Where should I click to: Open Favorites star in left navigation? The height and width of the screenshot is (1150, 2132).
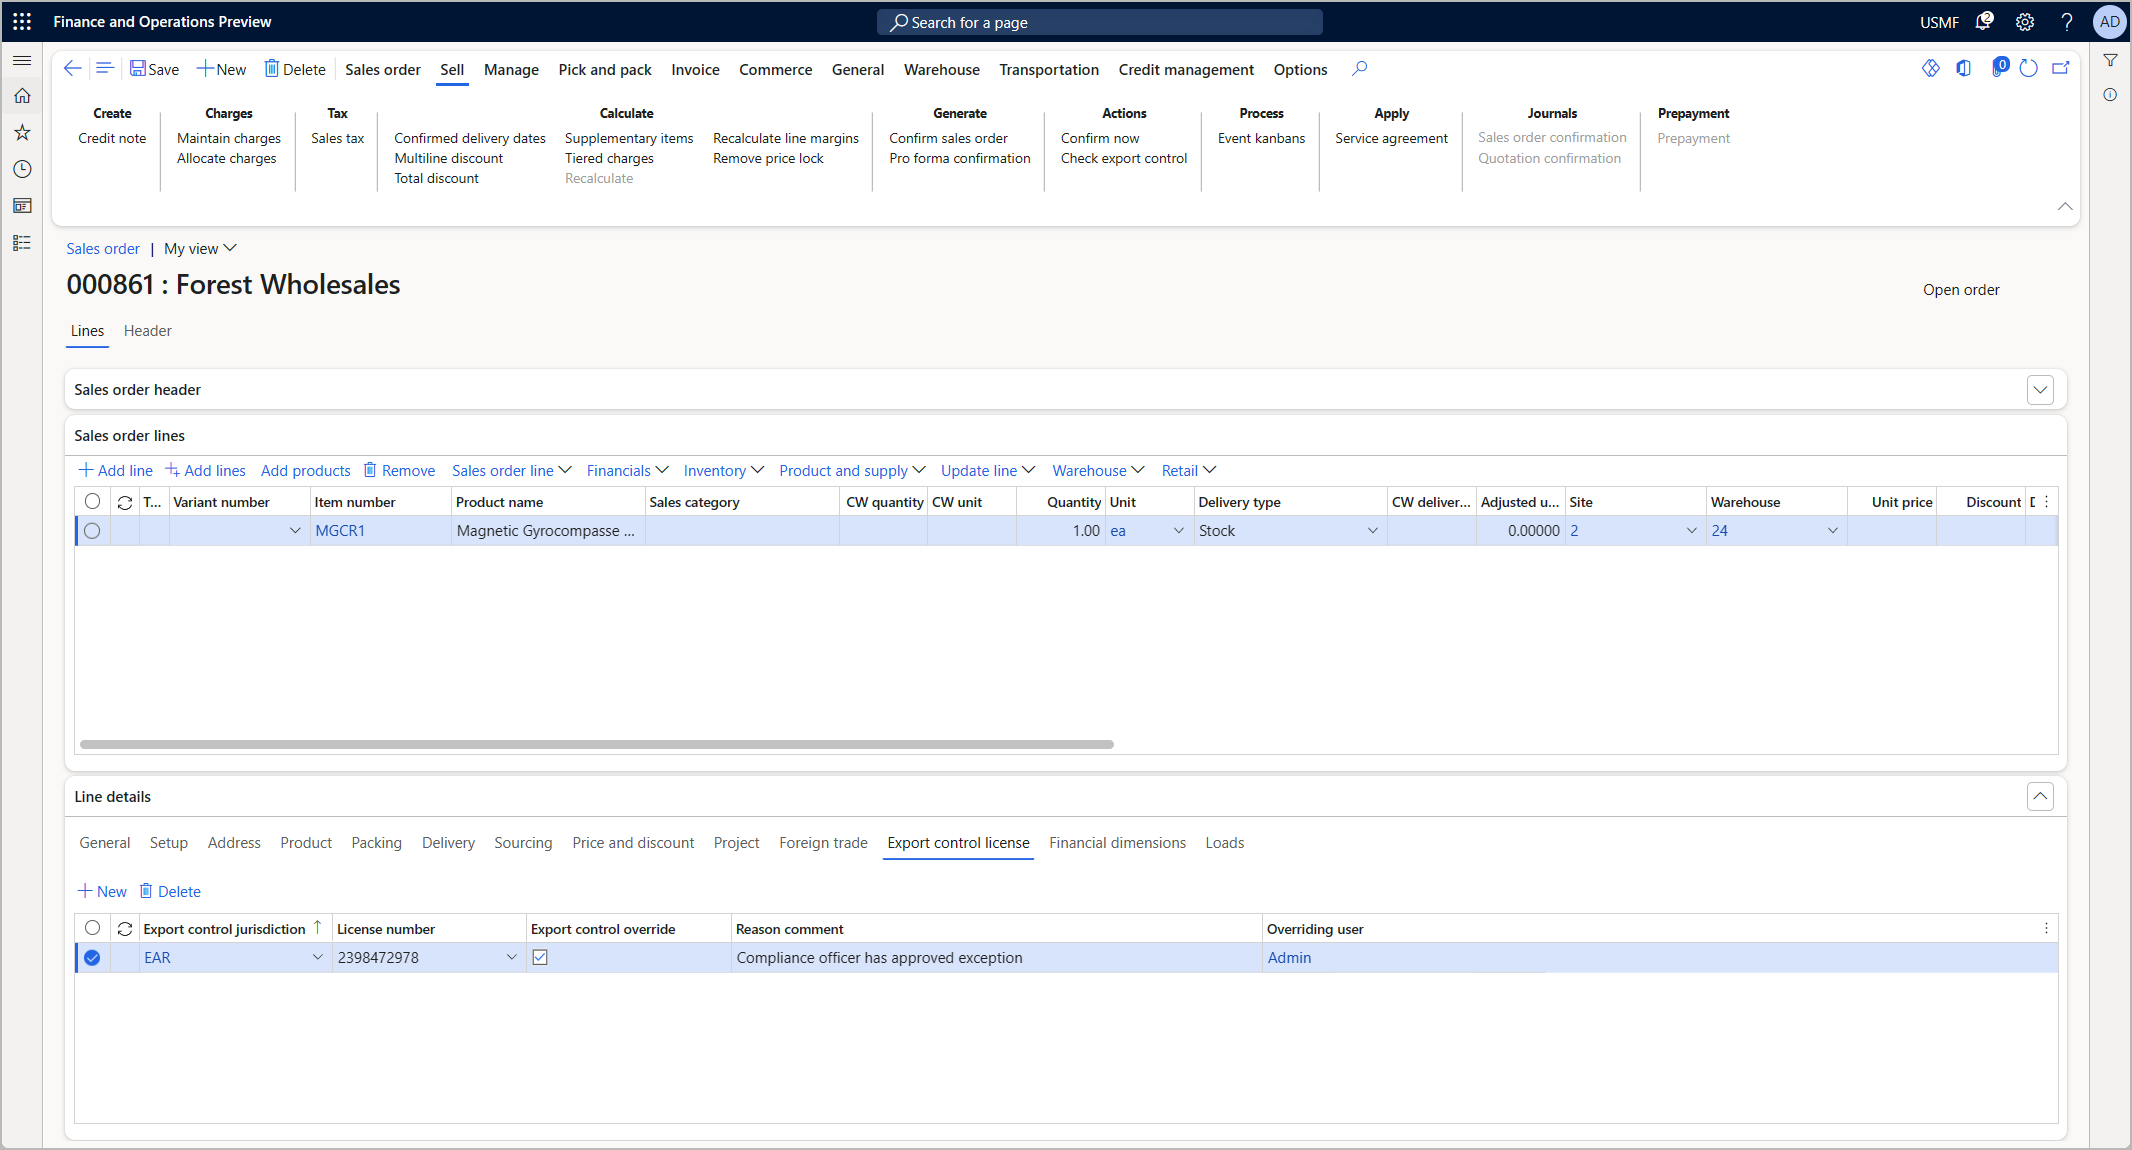click(22, 132)
